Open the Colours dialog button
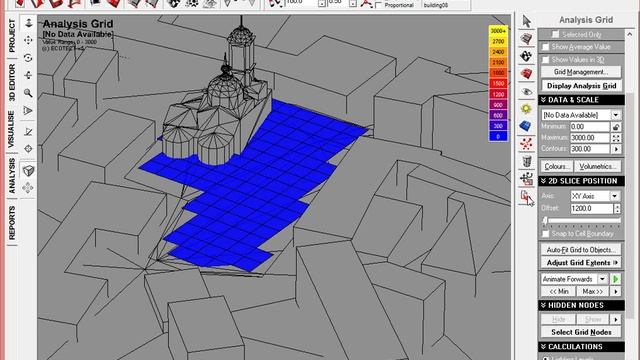This screenshot has height=360, width=640. tap(557, 167)
